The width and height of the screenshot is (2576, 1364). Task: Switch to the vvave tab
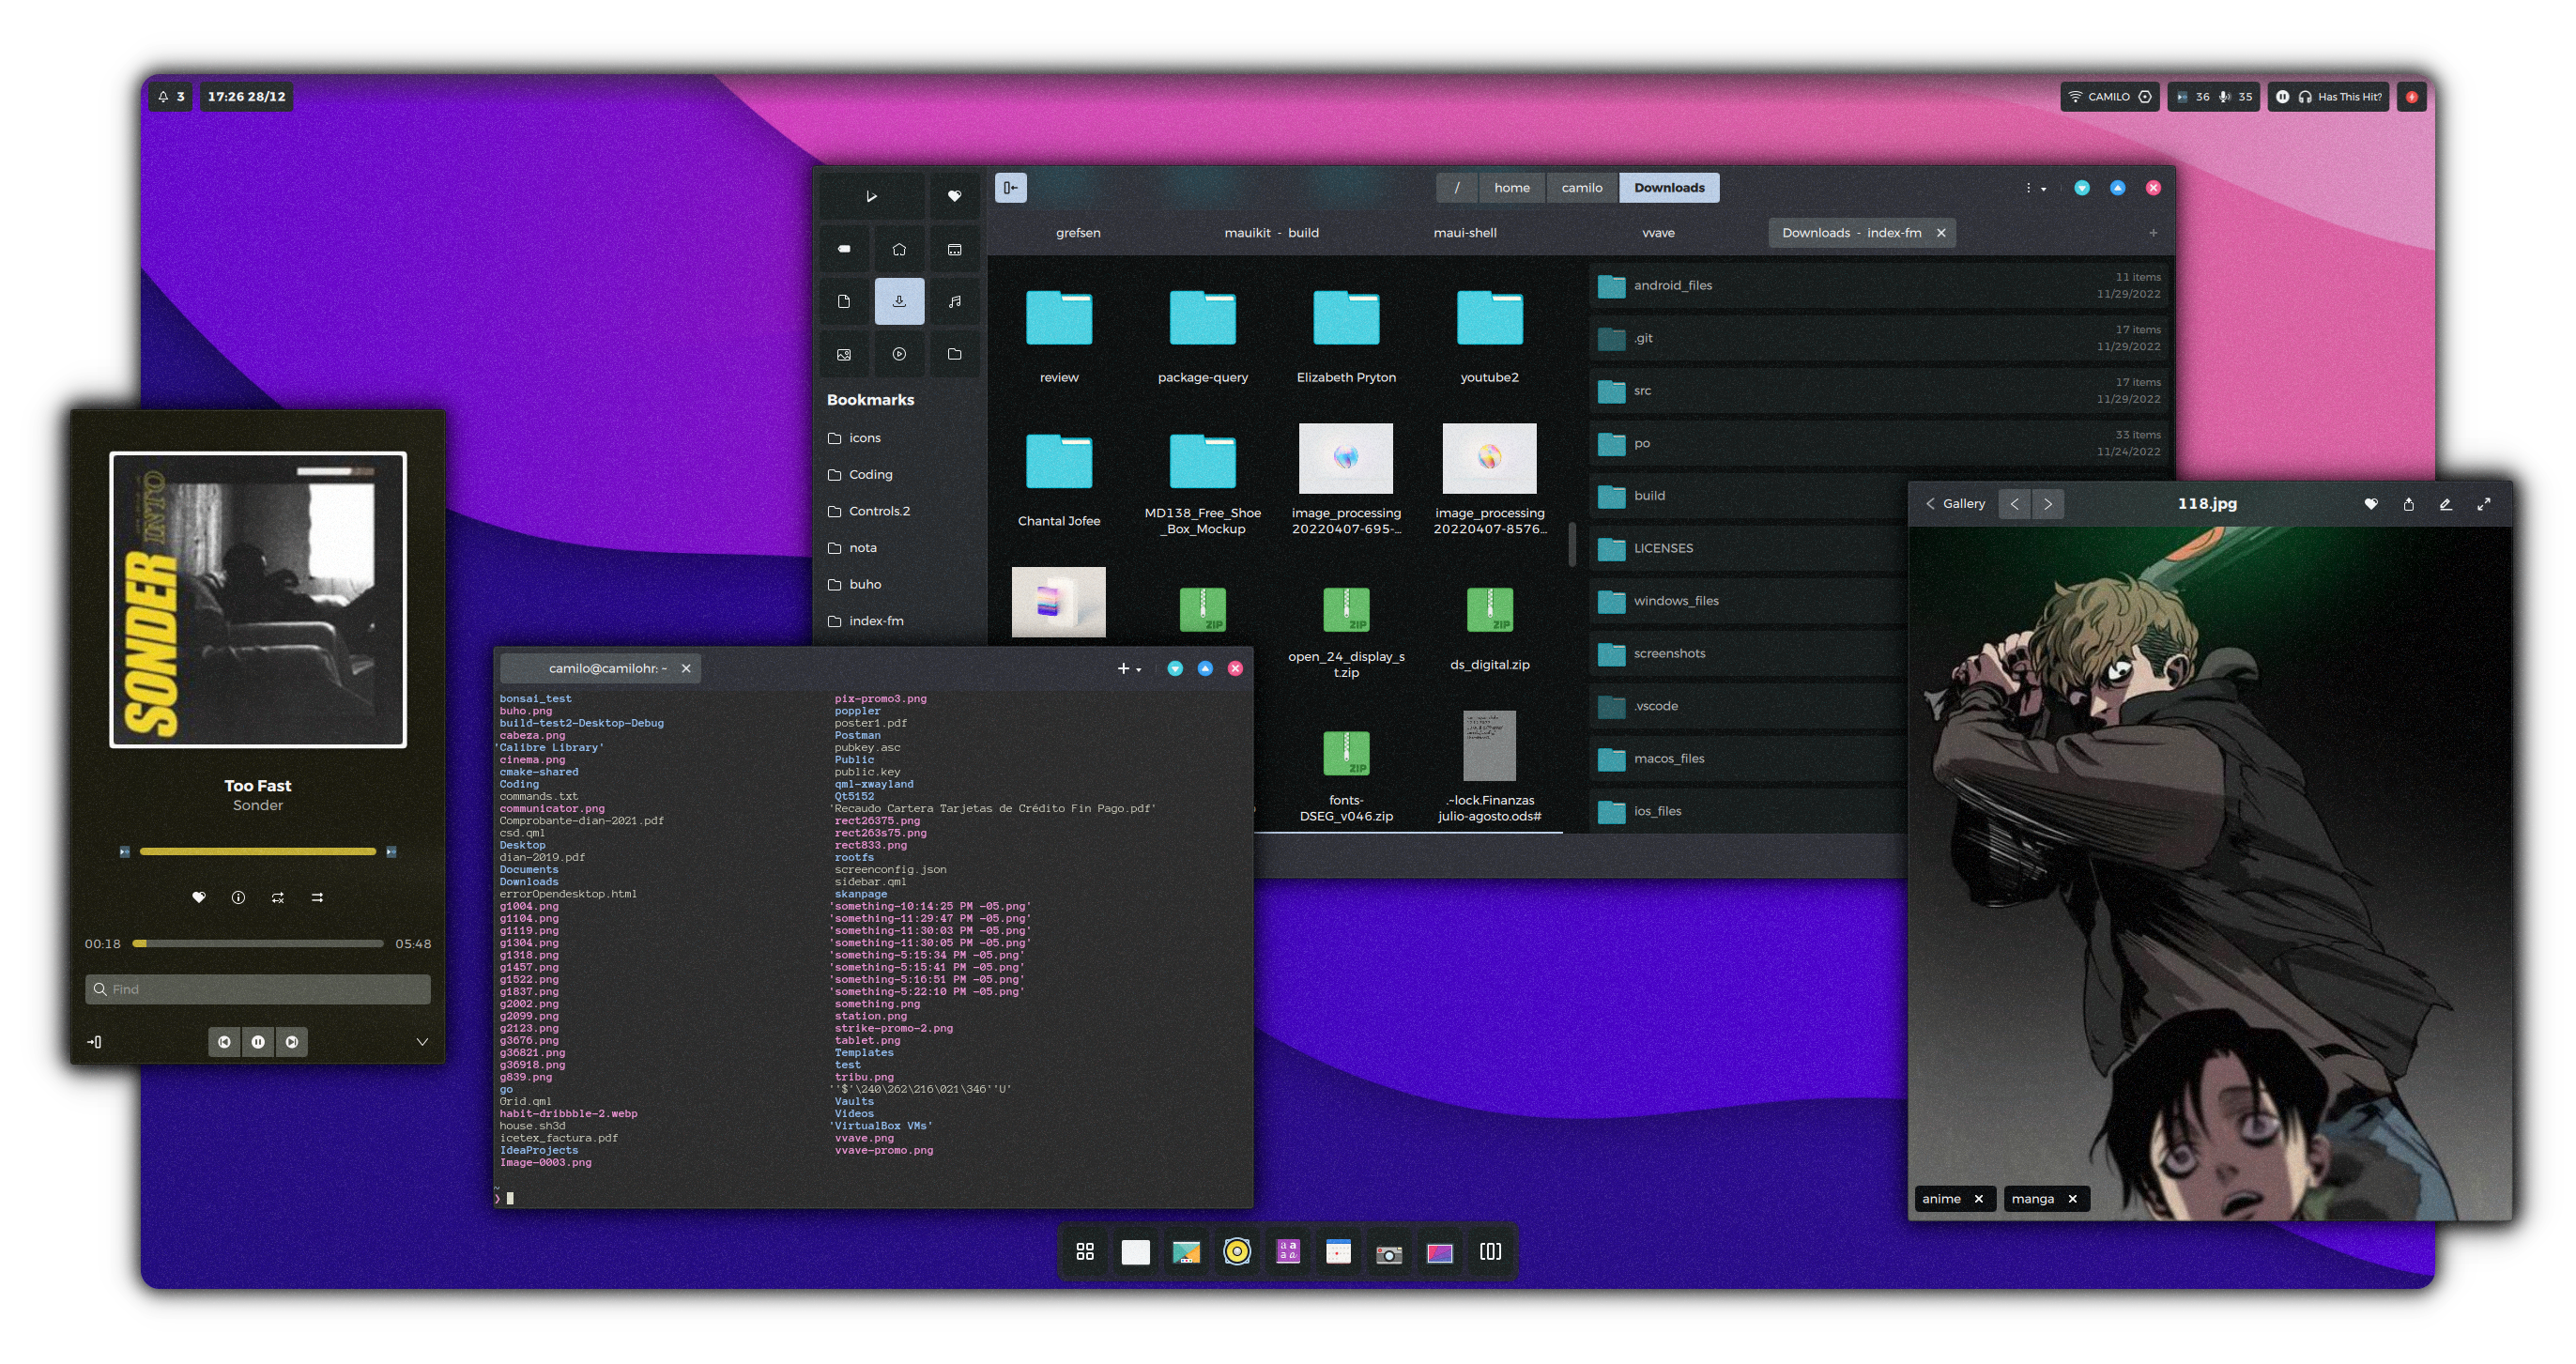[x=1657, y=233]
